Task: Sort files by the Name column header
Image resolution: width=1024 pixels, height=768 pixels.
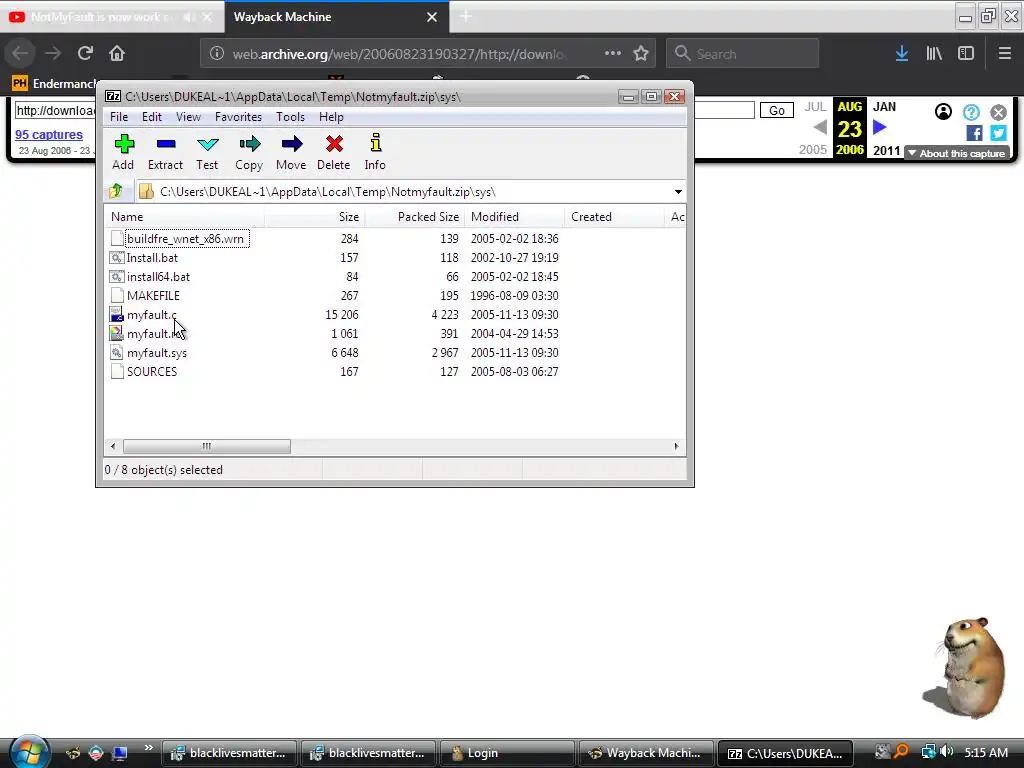Action: click(x=184, y=217)
